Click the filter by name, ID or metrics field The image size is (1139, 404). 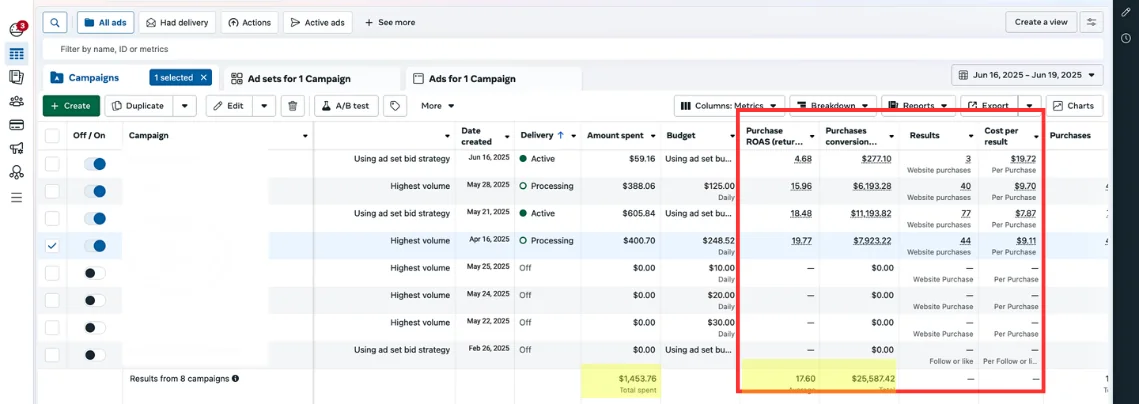574,49
